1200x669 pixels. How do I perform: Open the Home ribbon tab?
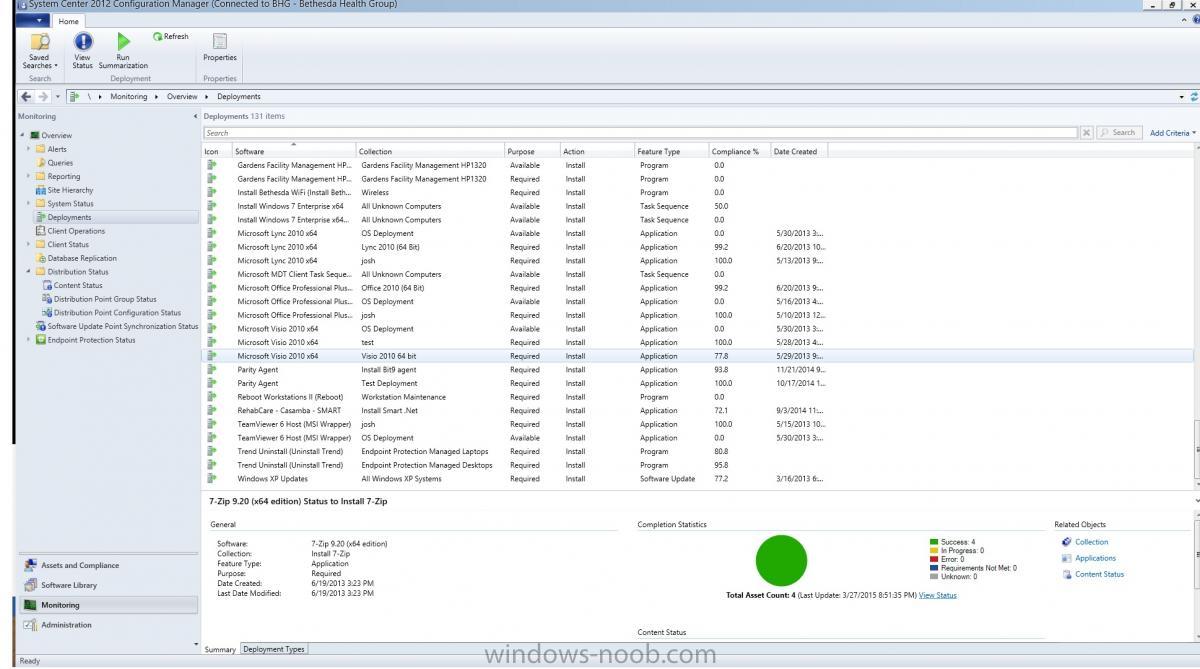[x=69, y=20]
